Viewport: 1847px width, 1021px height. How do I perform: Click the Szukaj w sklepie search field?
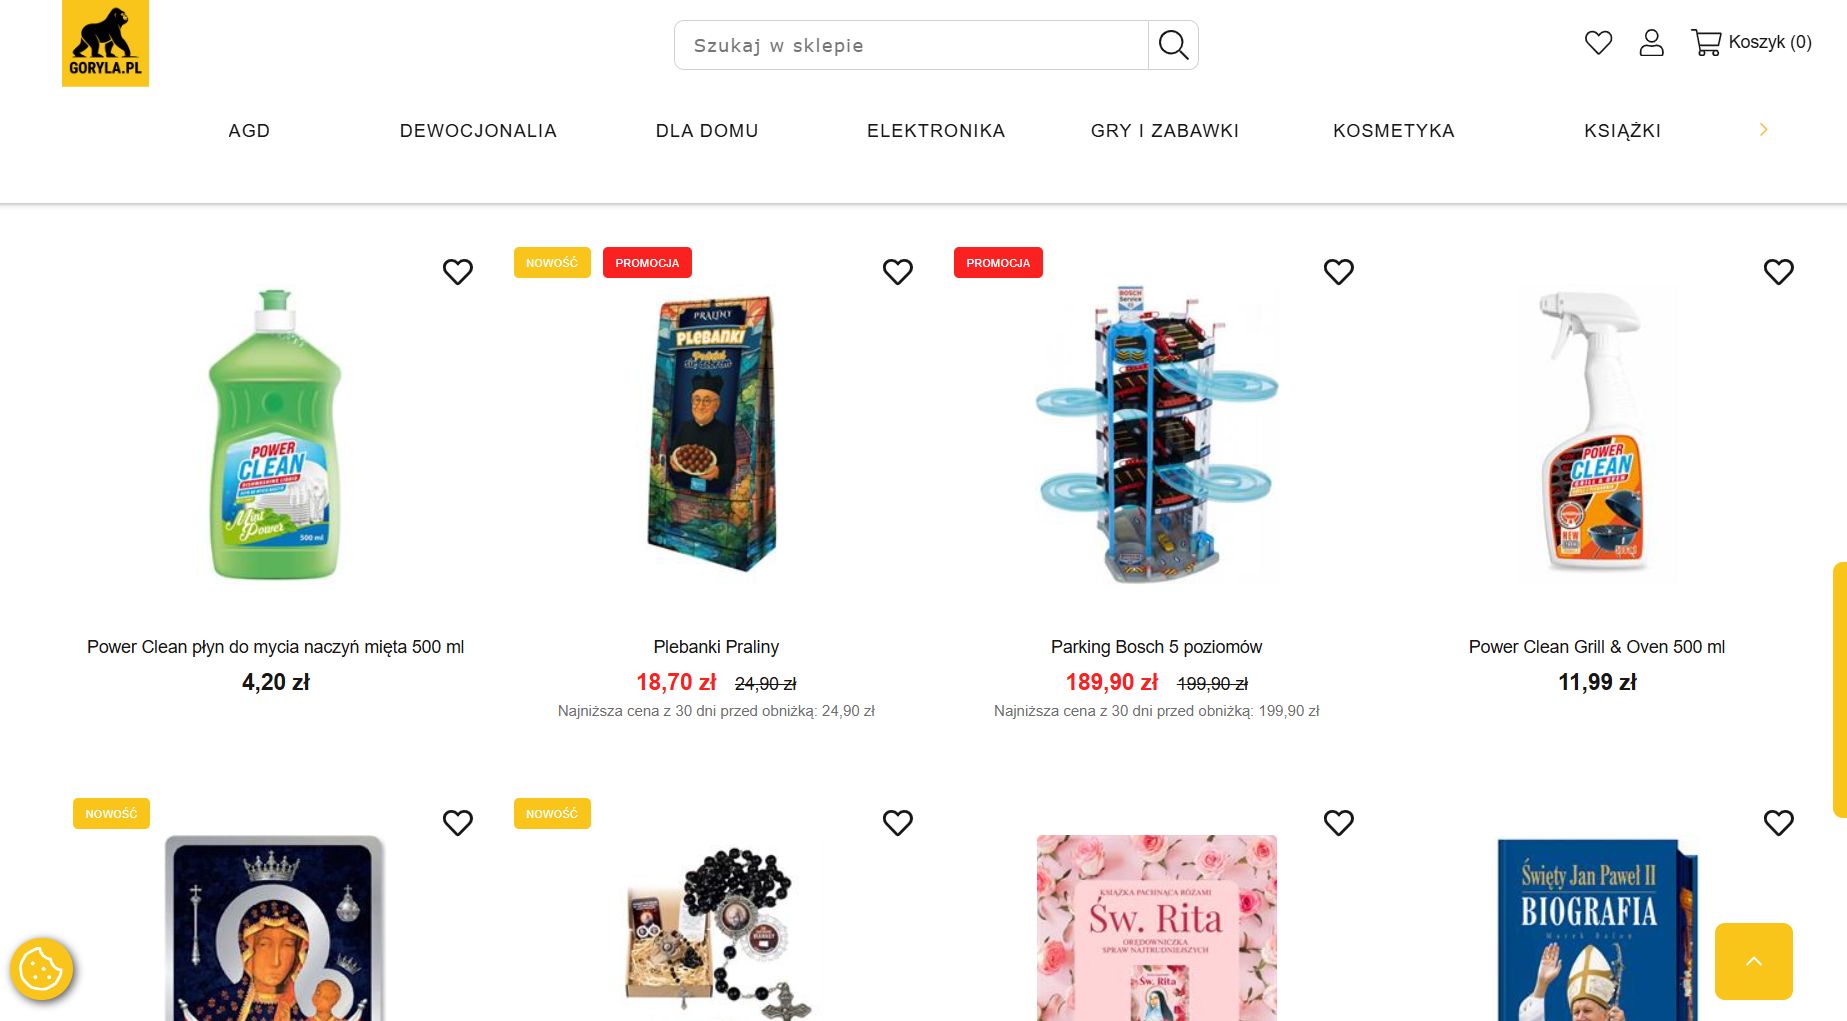point(910,45)
